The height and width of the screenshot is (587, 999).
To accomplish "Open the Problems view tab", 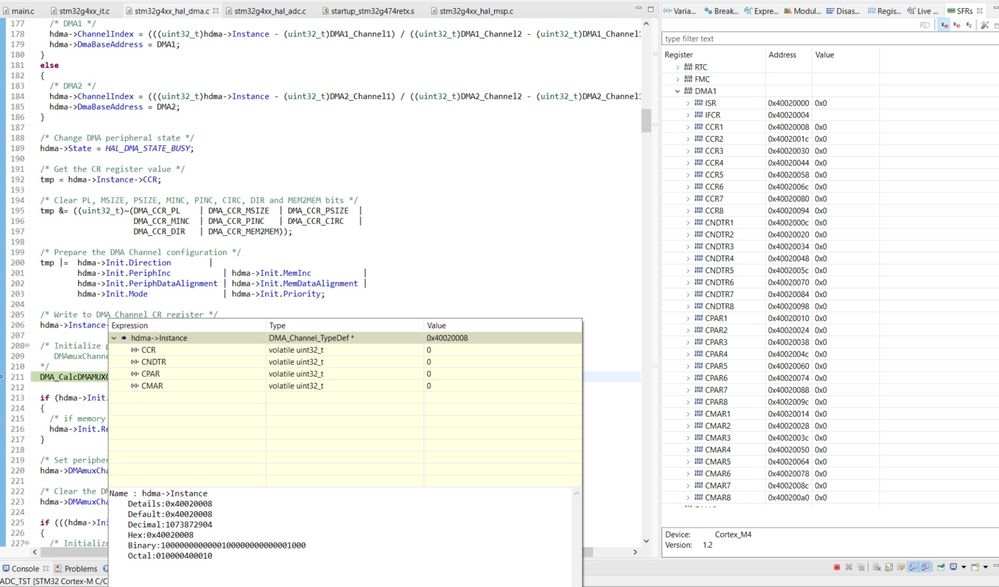I will [76, 569].
